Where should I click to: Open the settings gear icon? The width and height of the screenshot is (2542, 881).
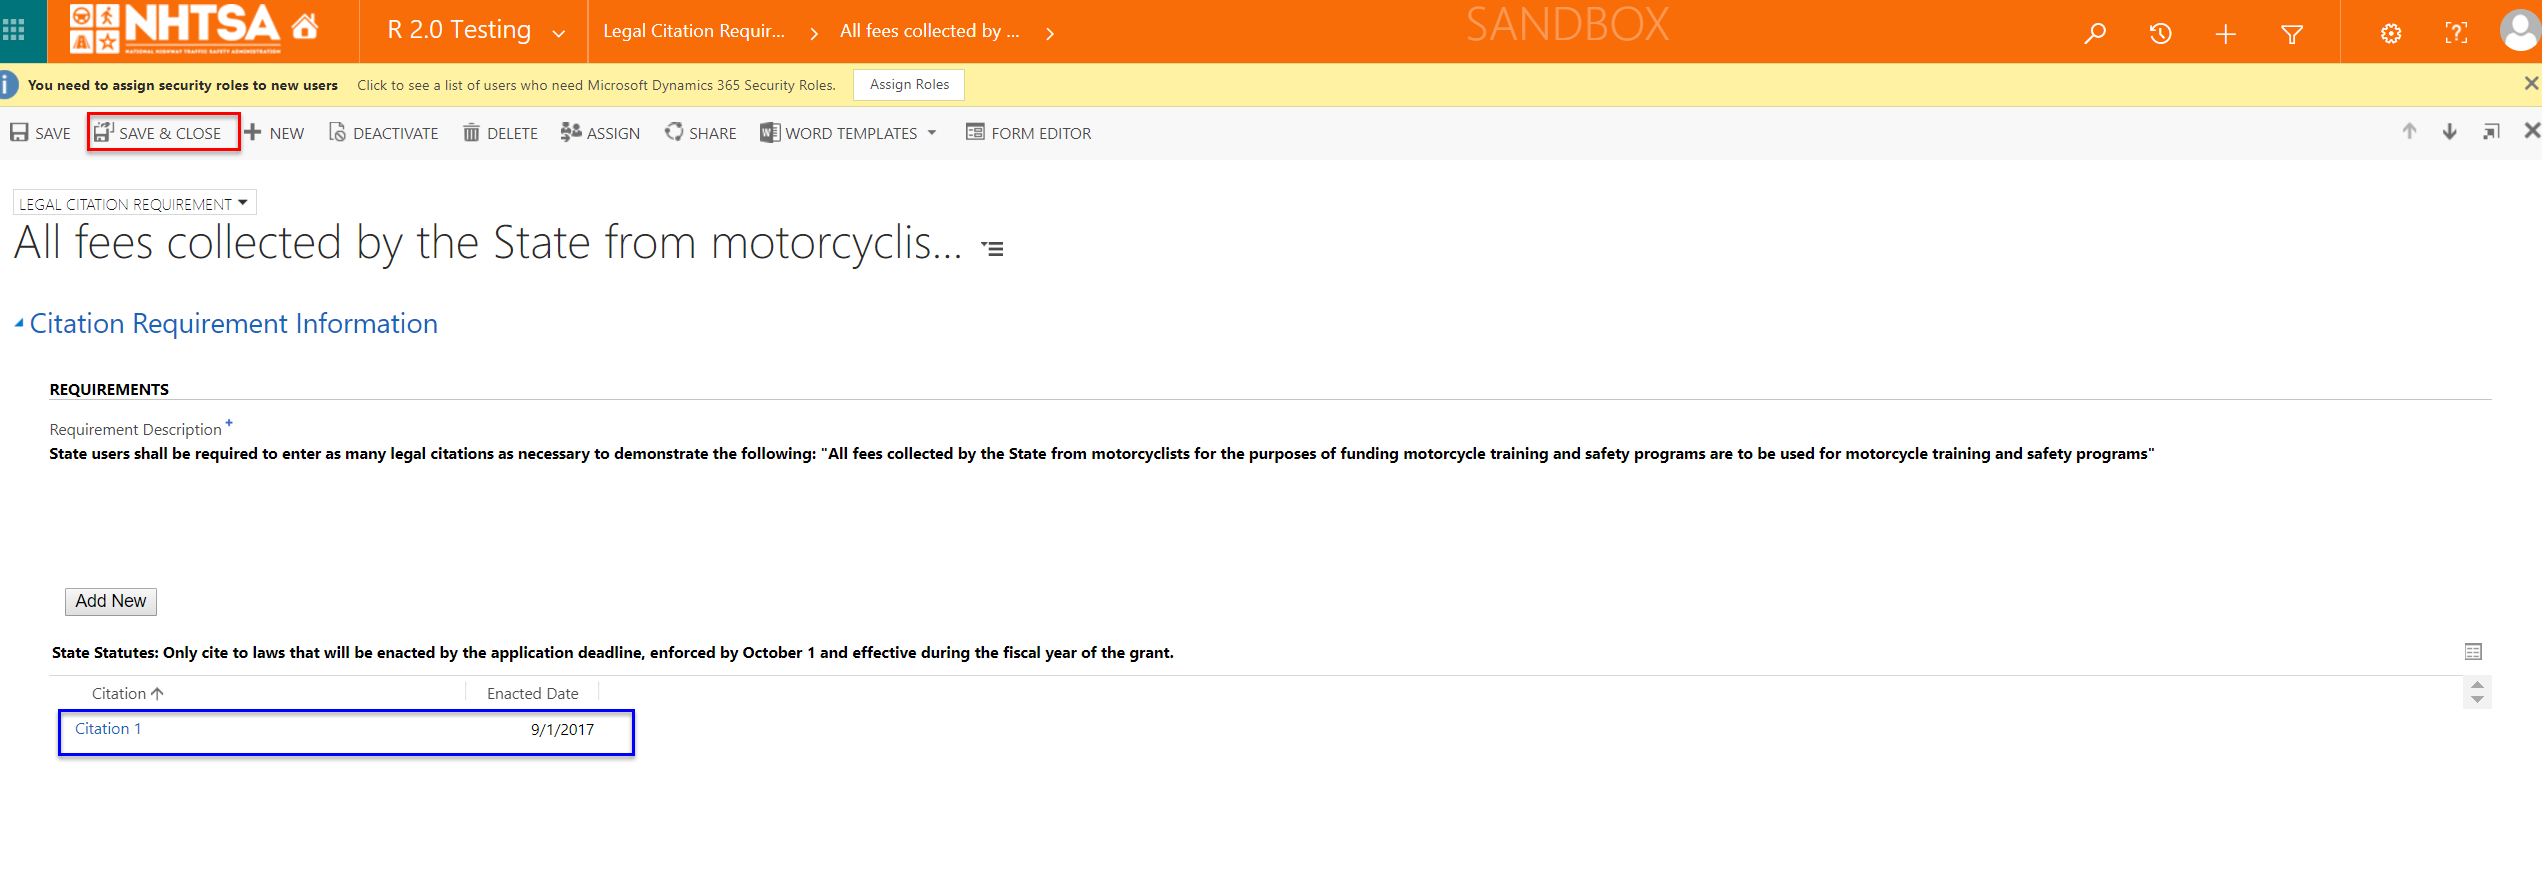click(2390, 34)
